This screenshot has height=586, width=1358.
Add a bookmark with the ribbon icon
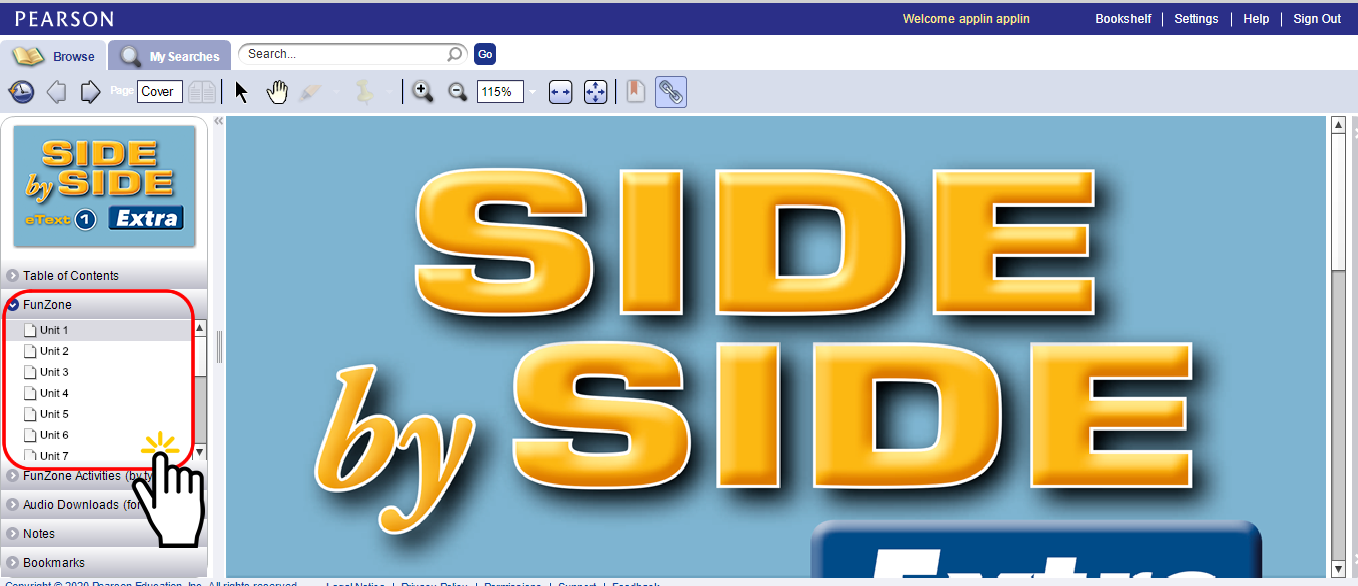(635, 92)
